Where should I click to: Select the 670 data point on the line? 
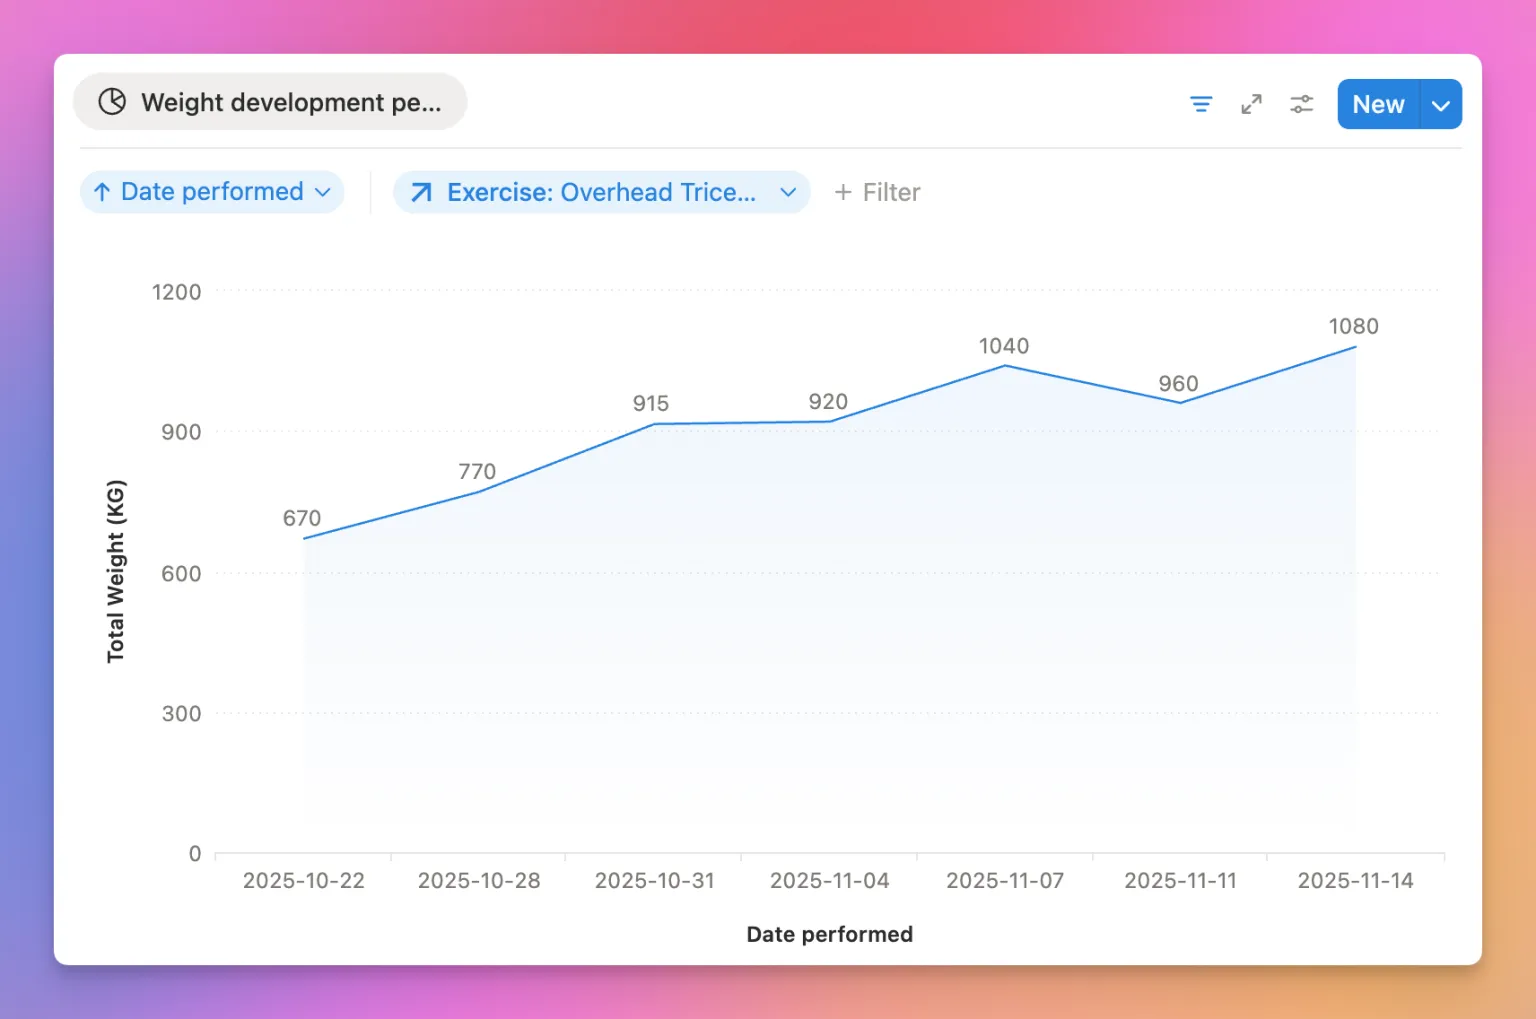click(304, 539)
